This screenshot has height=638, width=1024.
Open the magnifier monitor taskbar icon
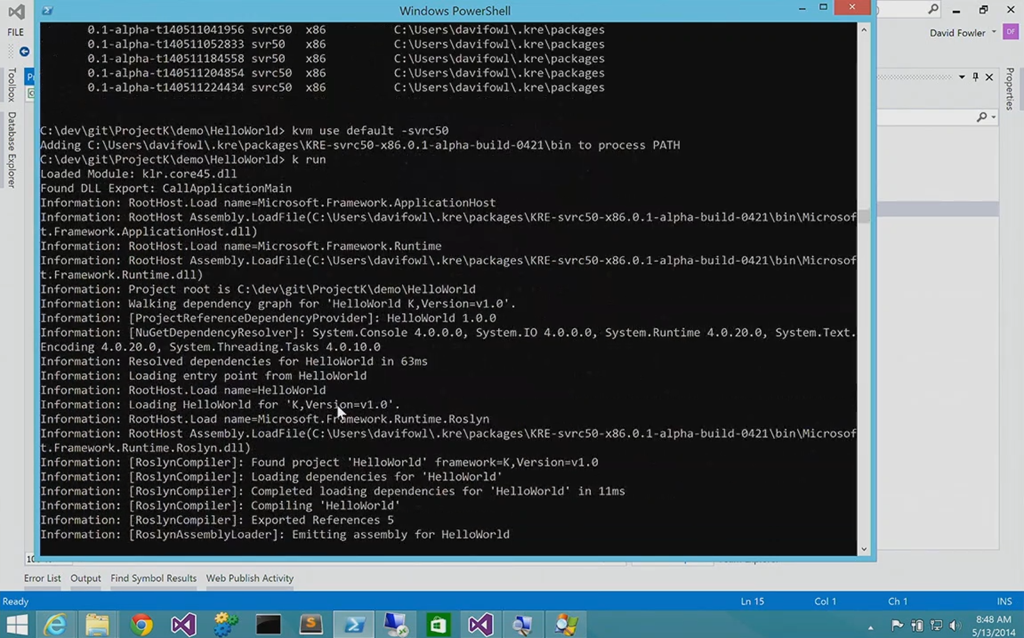click(523, 625)
